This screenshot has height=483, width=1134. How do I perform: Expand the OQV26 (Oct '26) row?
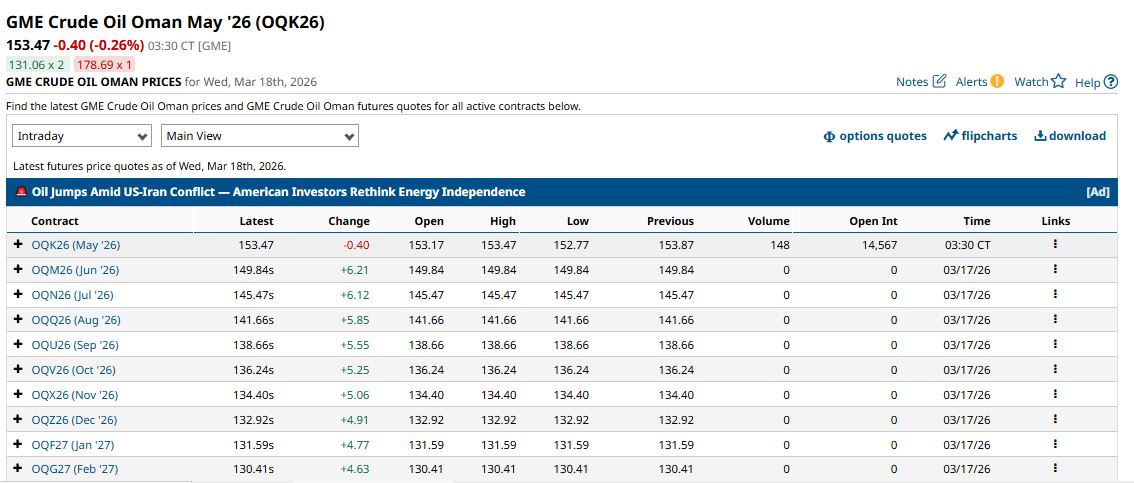click(x=18, y=369)
